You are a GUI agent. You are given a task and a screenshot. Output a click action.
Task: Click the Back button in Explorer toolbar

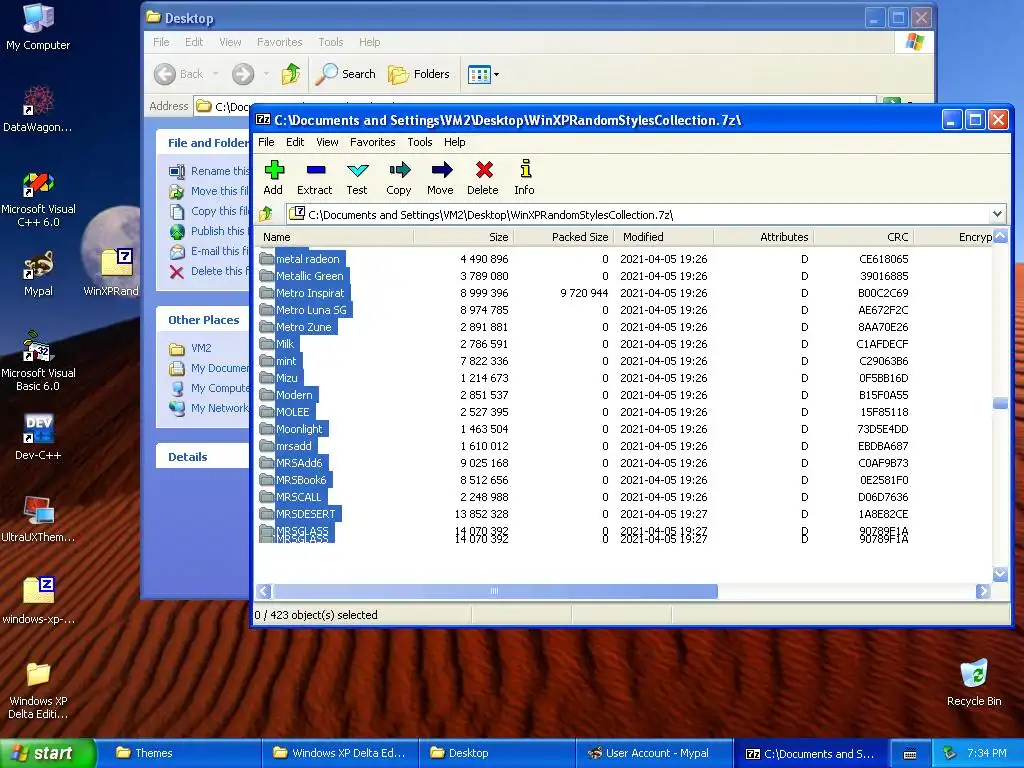coord(179,74)
